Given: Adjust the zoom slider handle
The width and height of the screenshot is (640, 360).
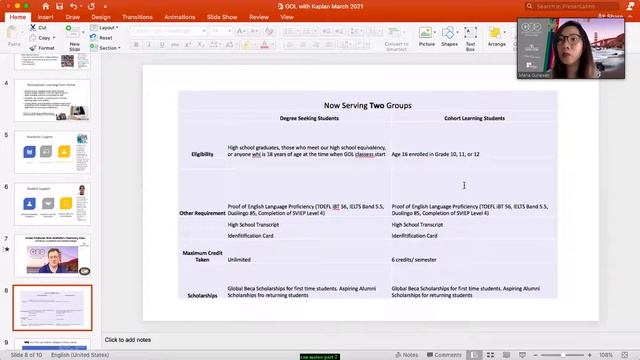Looking at the screenshot, I should click(563, 355).
